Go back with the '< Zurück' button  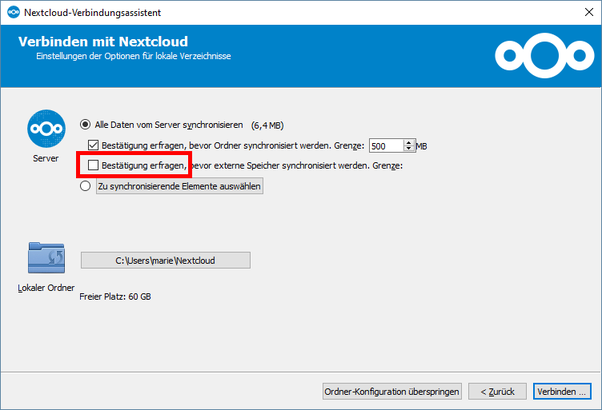(x=497, y=390)
